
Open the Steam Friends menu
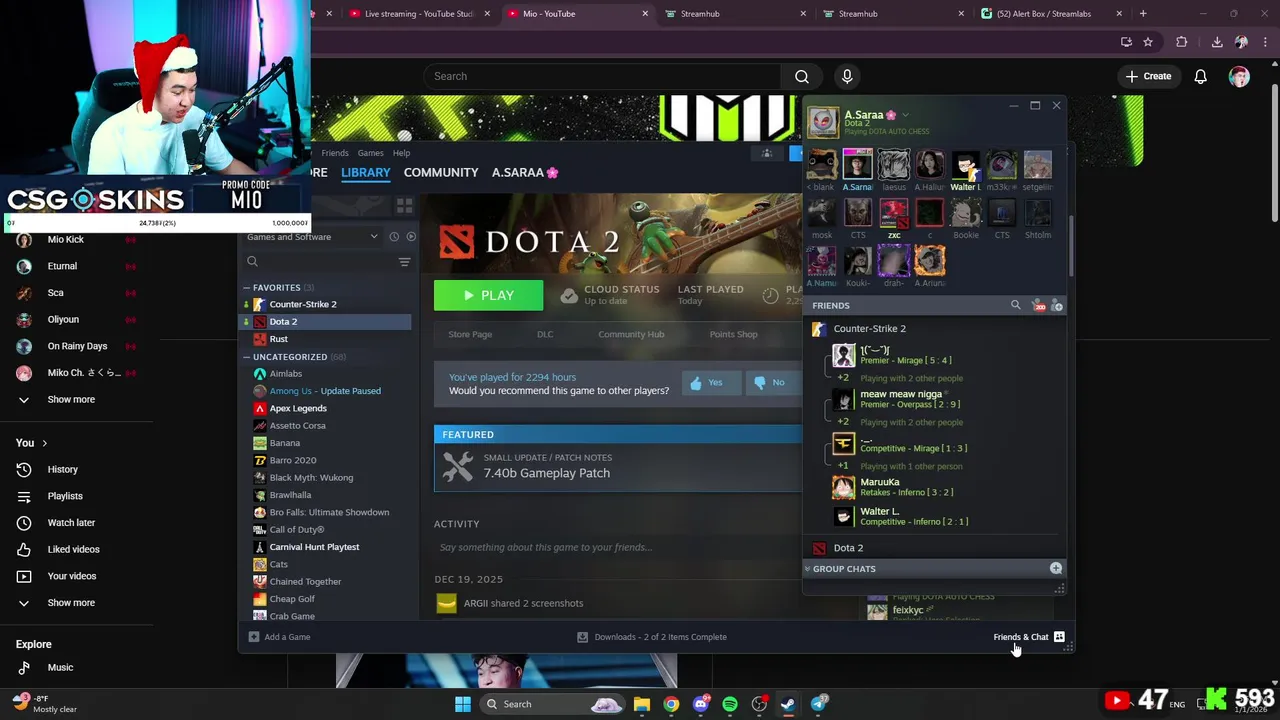coord(335,153)
